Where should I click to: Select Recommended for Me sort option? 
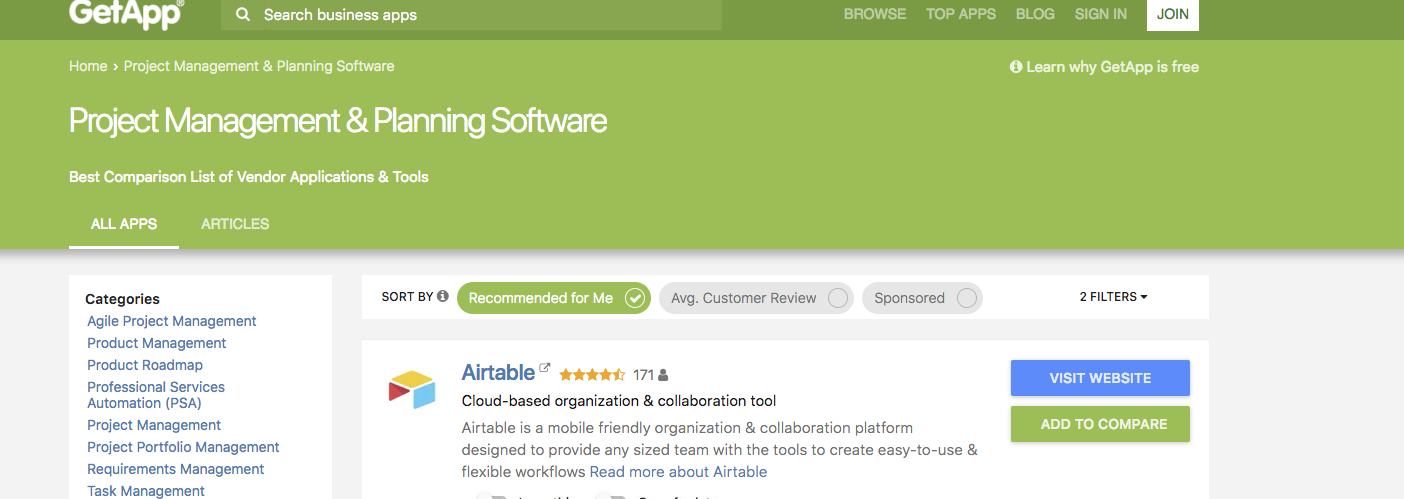(554, 298)
